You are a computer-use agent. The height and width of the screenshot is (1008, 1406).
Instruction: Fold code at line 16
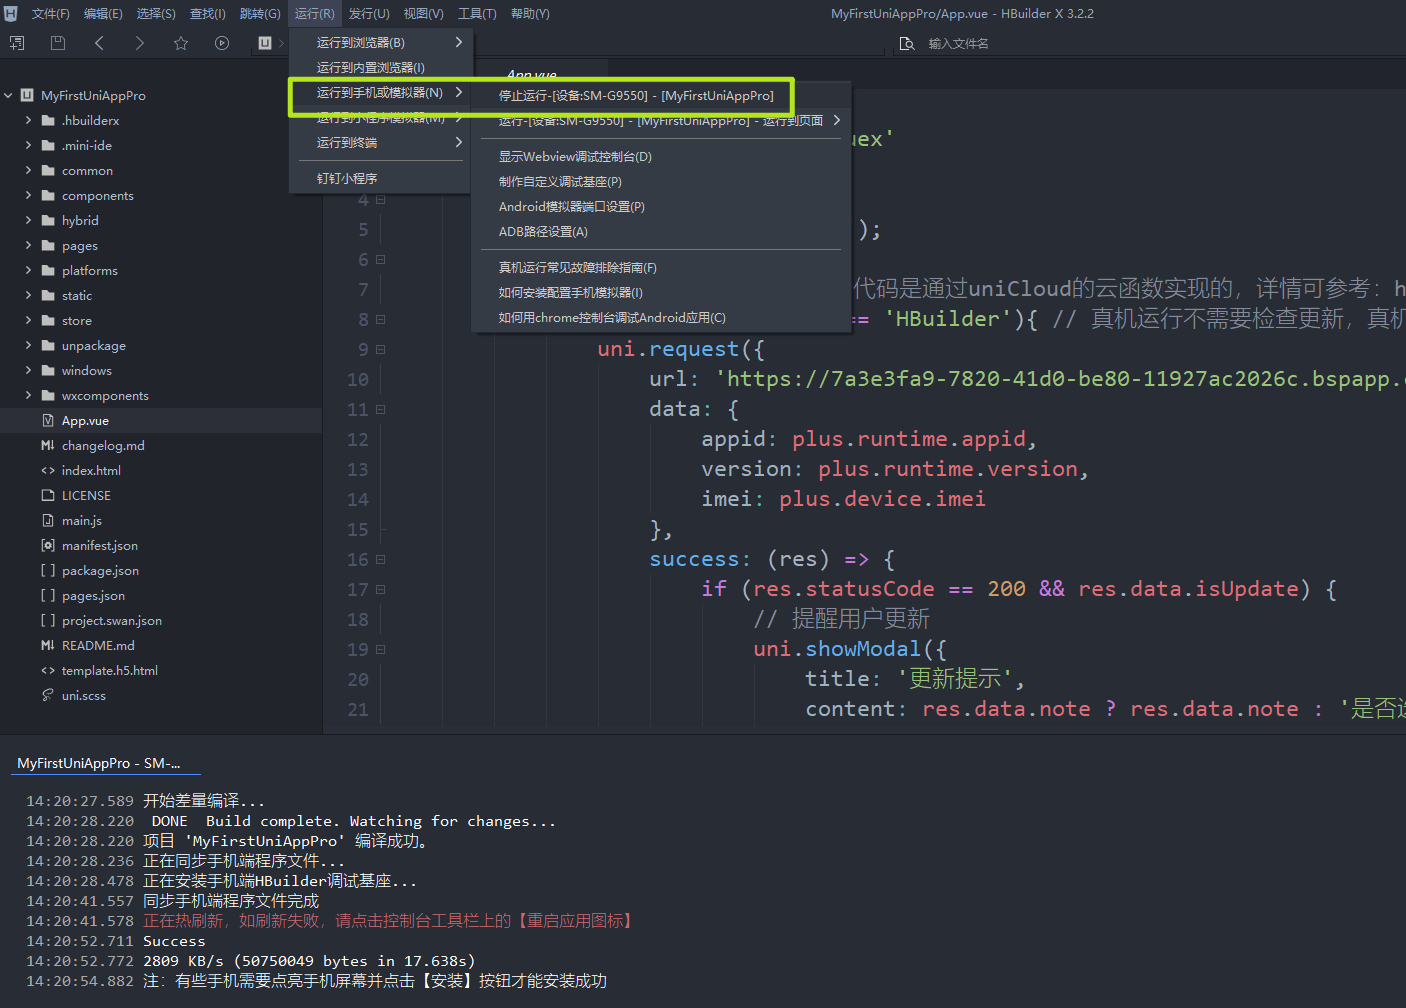click(381, 560)
